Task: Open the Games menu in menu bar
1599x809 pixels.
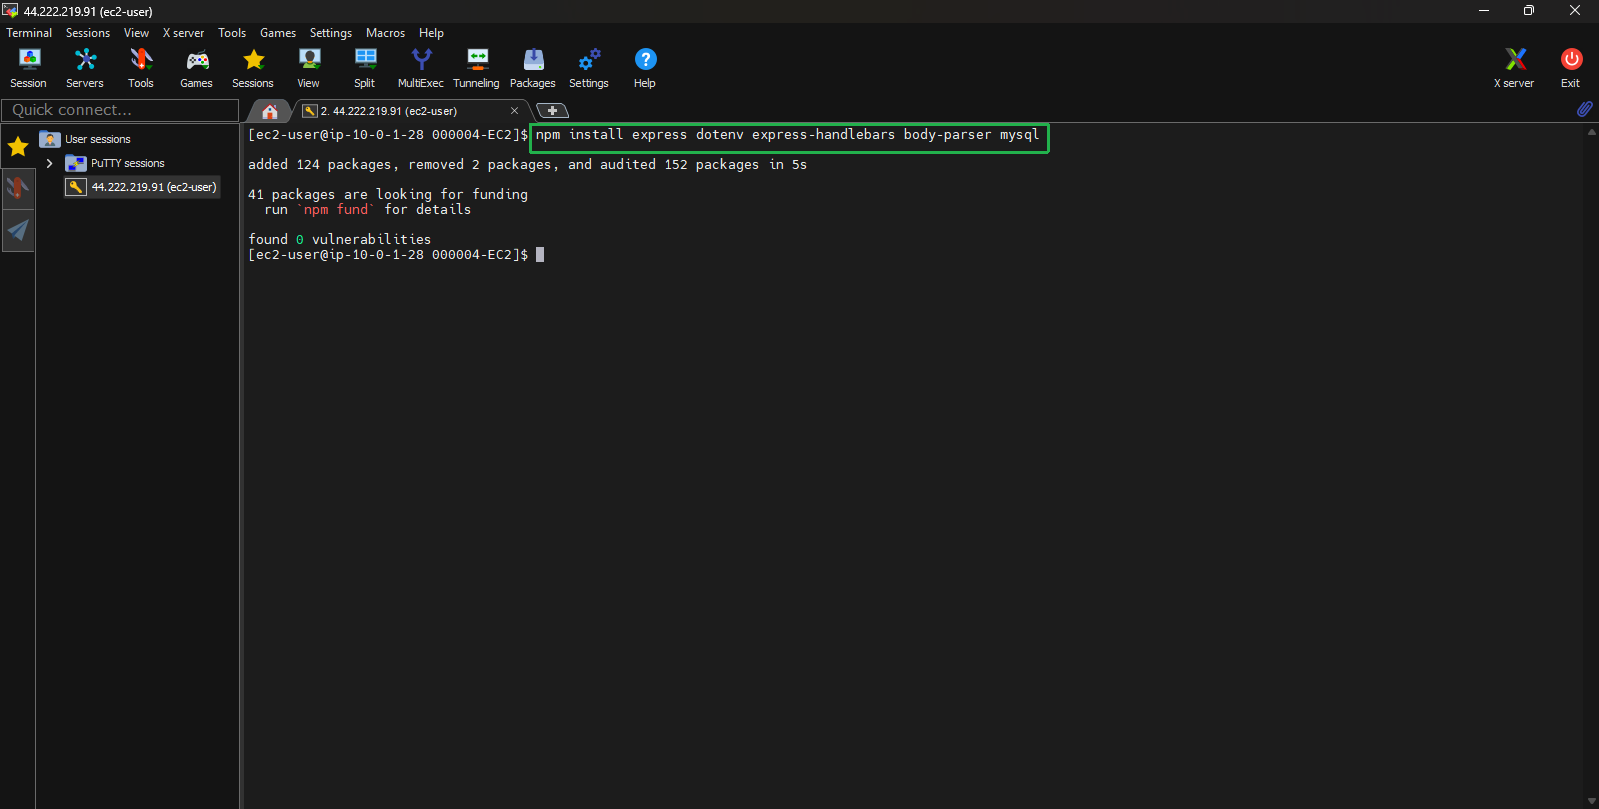Action: [x=278, y=33]
